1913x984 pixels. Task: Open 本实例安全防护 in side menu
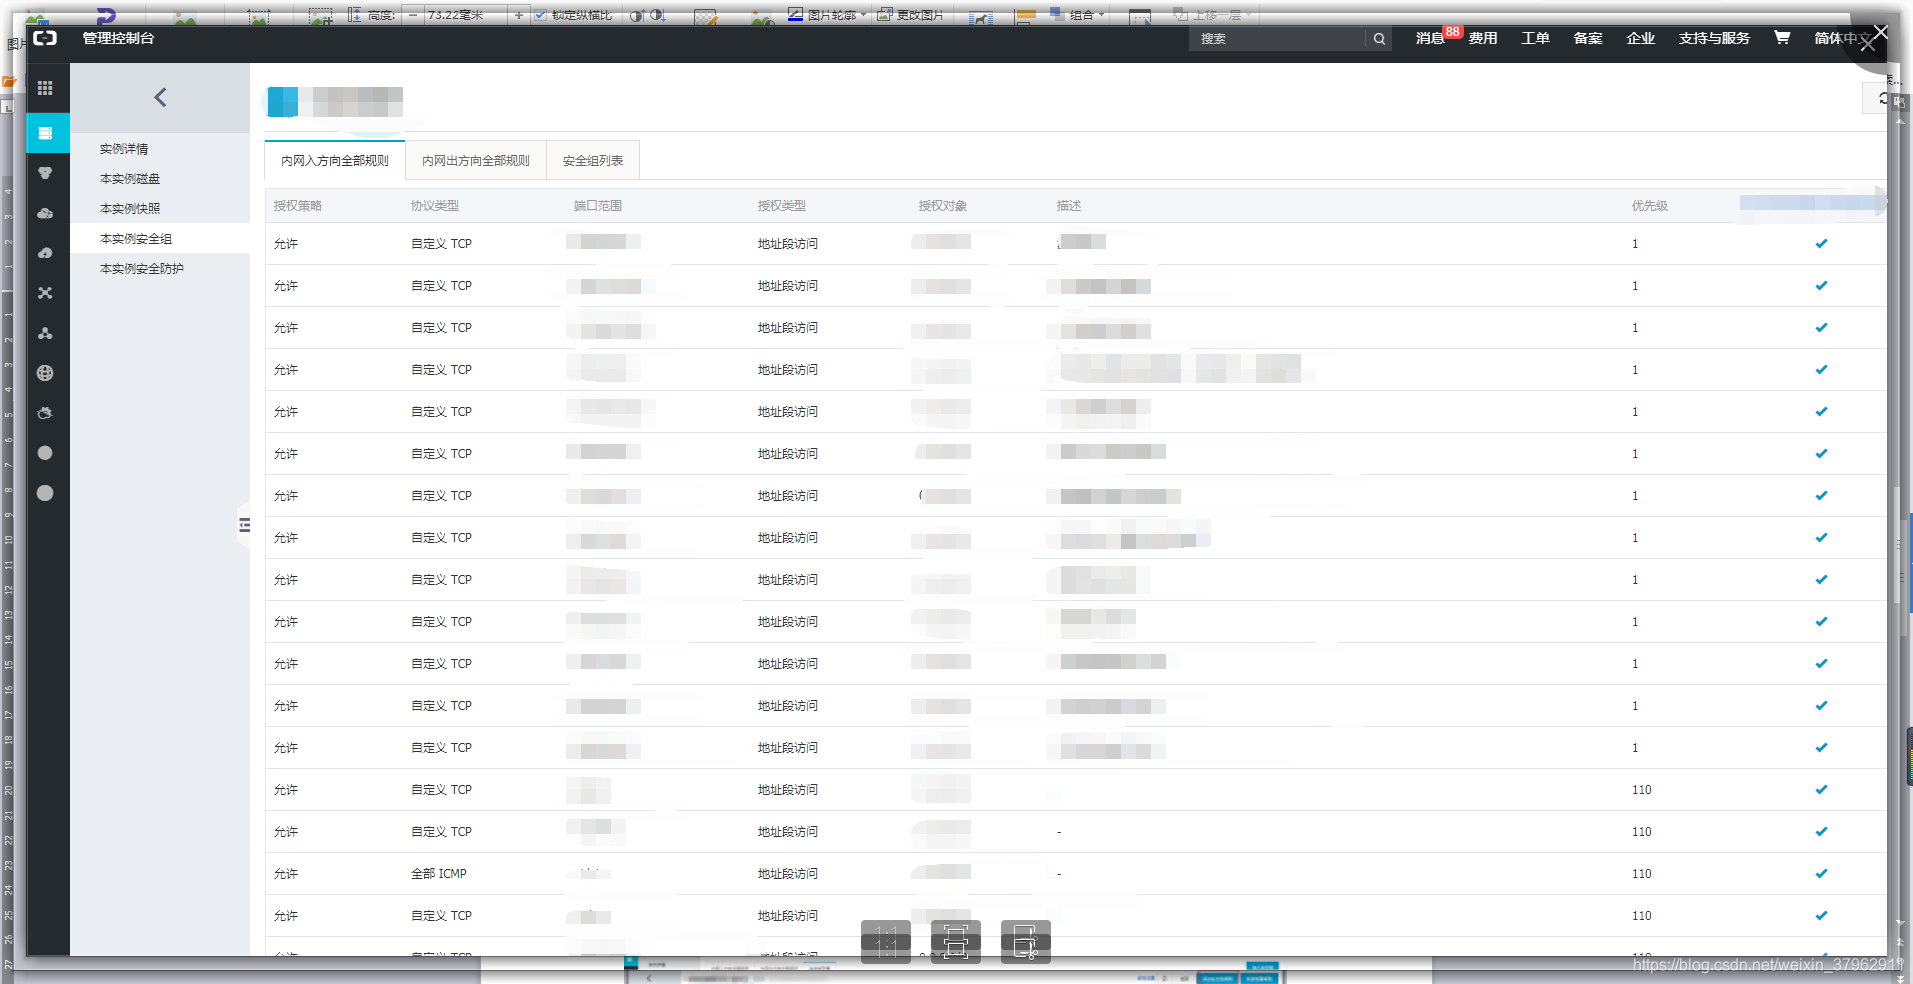point(142,269)
